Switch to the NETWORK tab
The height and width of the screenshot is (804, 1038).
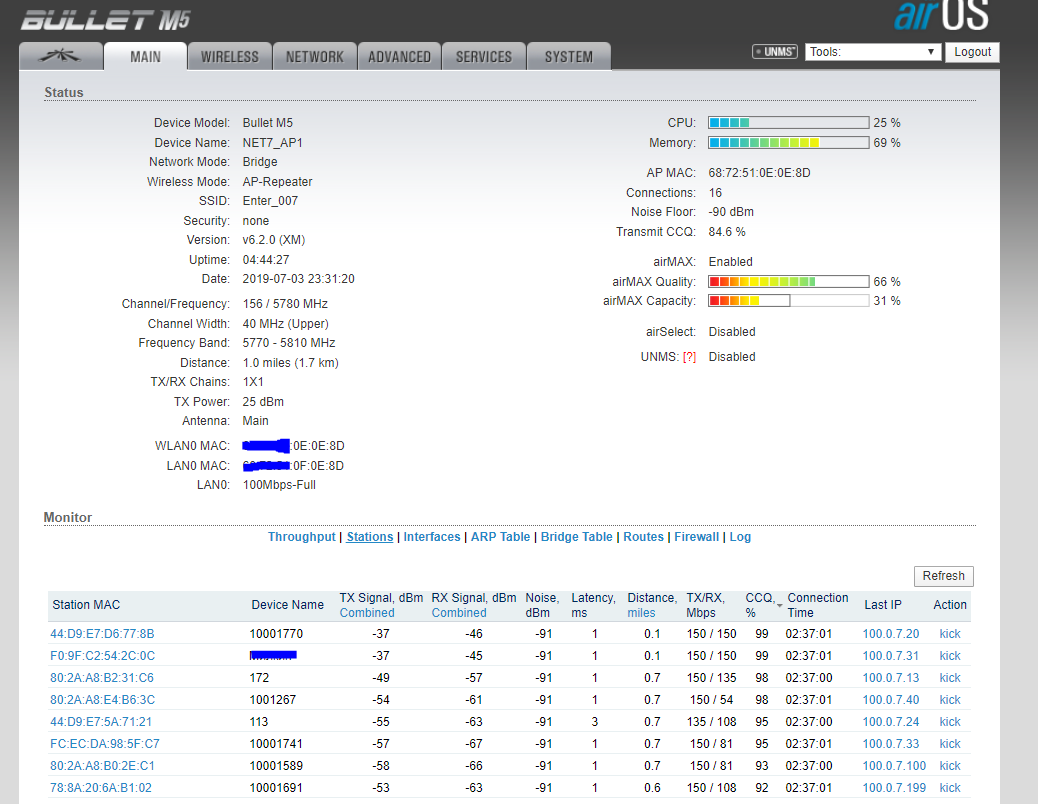[314, 57]
